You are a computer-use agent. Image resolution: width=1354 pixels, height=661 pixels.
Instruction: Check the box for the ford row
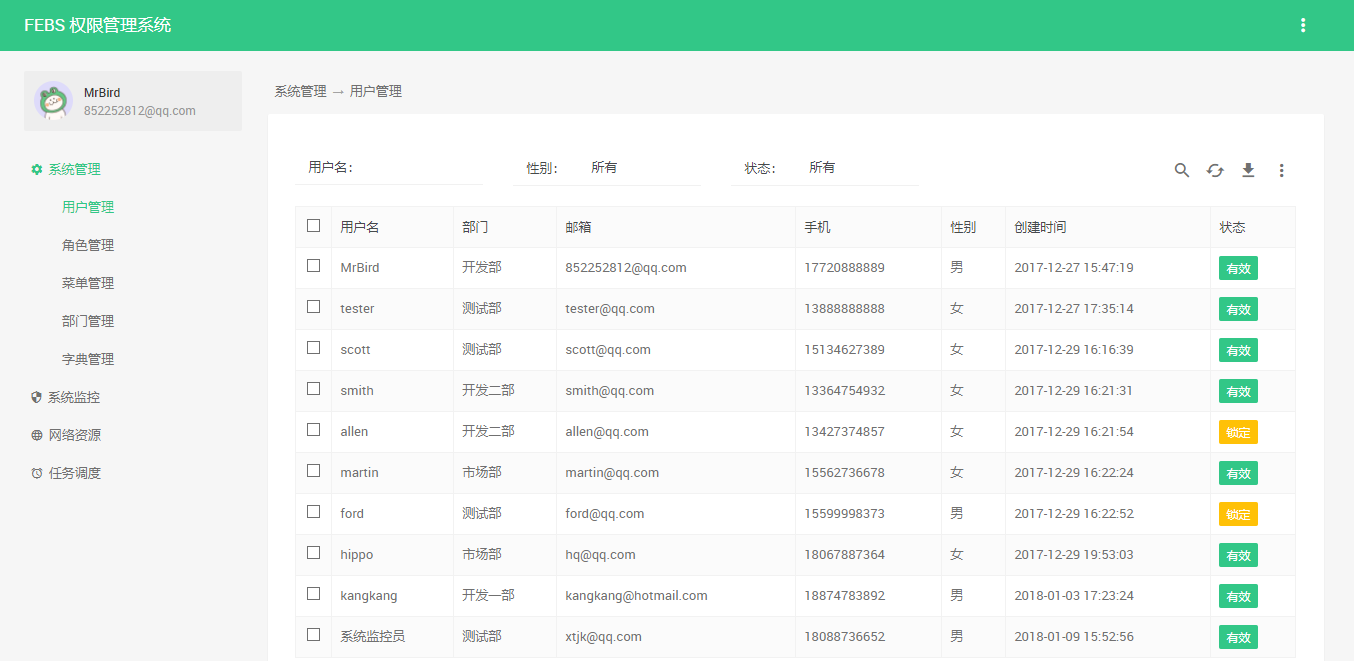(314, 512)
